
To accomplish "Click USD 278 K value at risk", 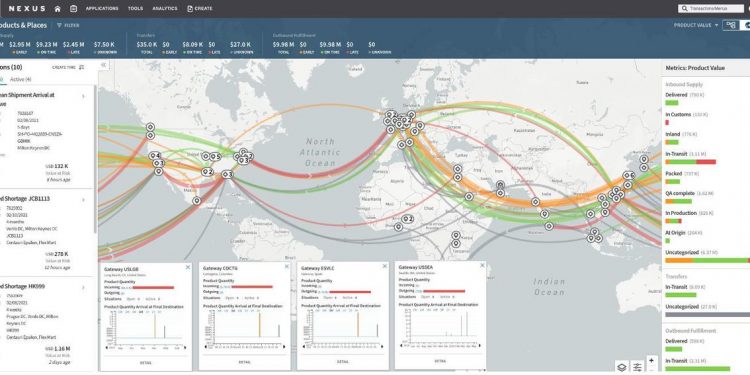I will coord(57,254).
